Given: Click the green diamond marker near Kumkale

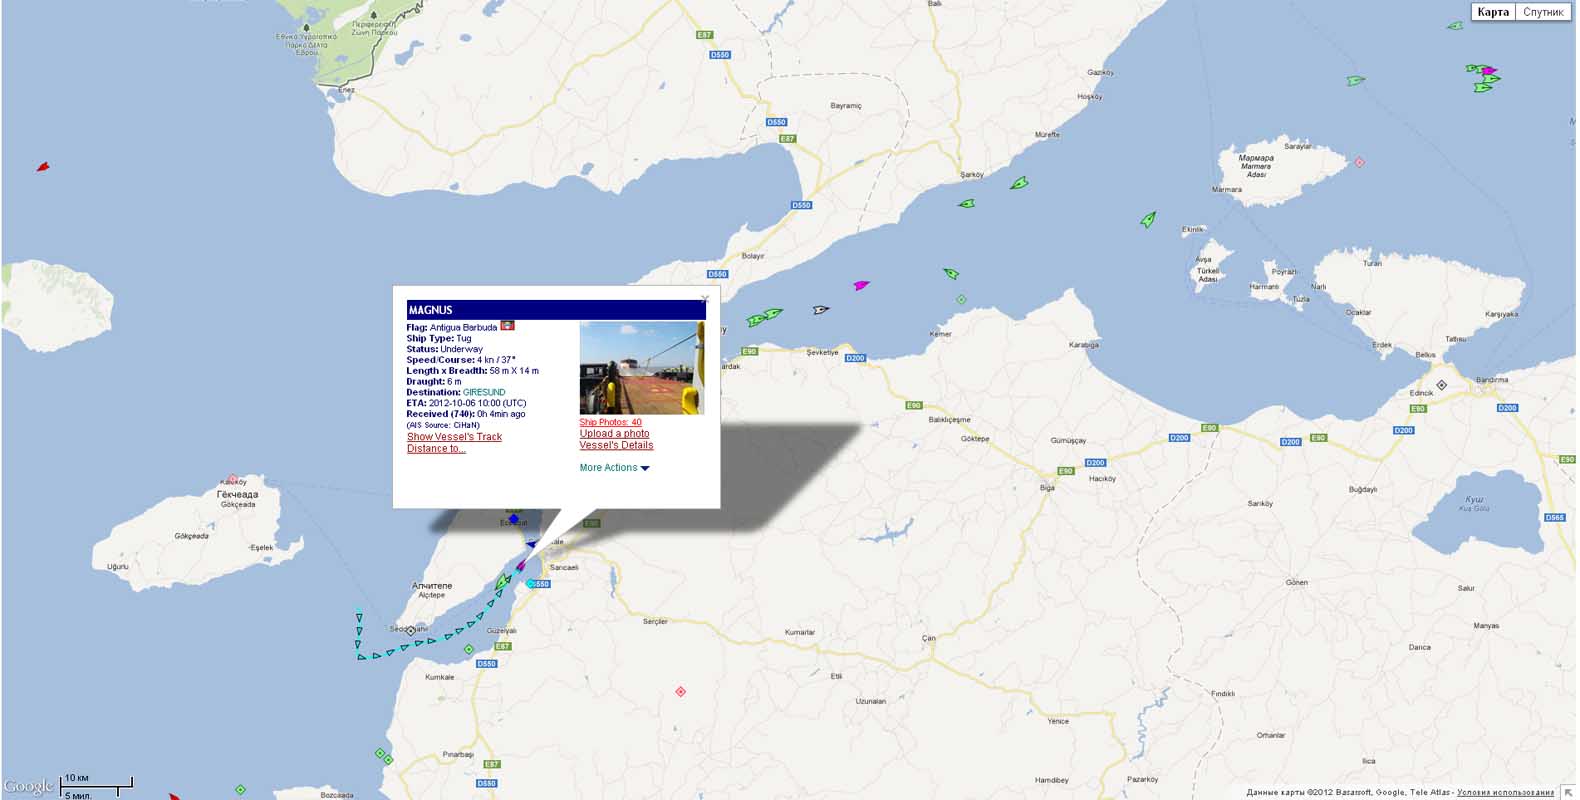Looking at the screenshot, I should click(468, 650).
